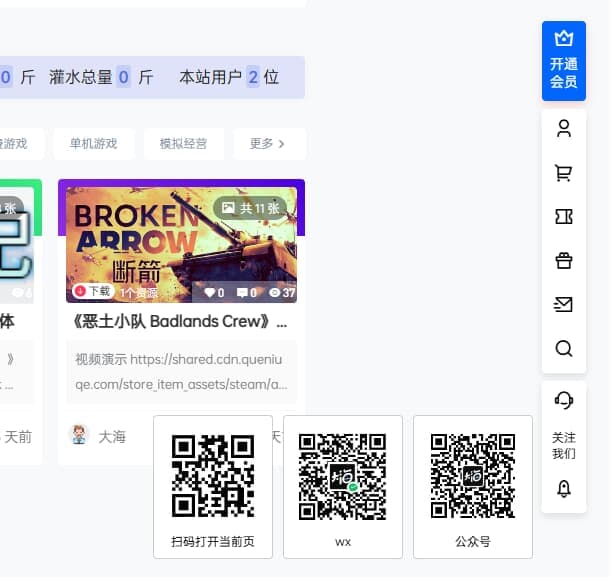The width and height of the screenshot is (611, 577).
Task: Open the gift box icon
Action: pos(563,261)
